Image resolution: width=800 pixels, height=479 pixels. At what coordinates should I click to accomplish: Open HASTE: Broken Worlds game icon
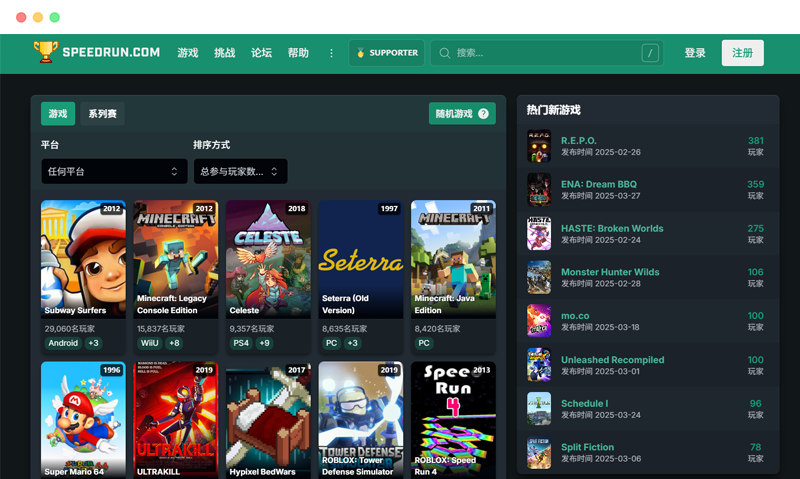(x=539, y=234)
